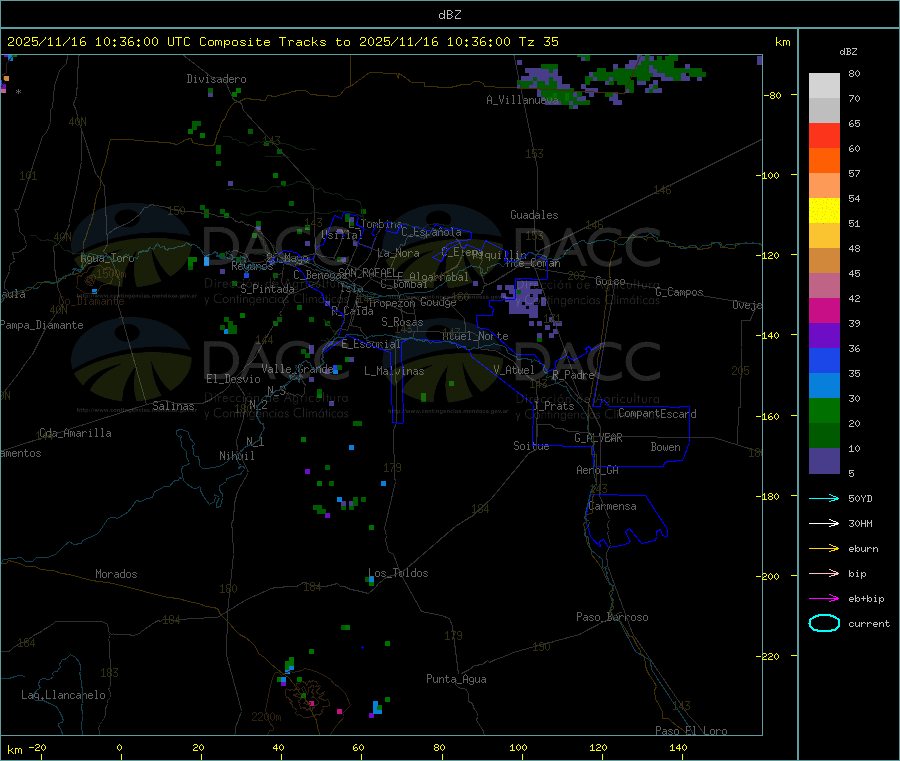This screenshot has width=900, height=761.
Task: Click the yellow eburn arrow legend symbol
Action: click(824, 549)
